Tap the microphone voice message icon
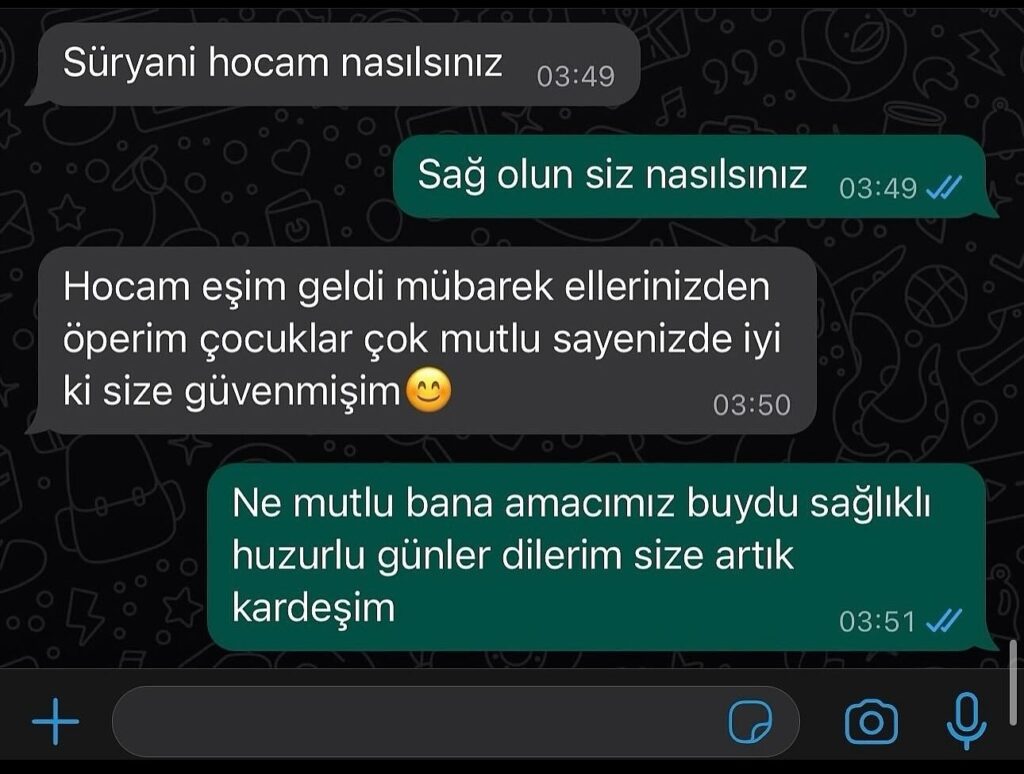 pos(967,721)
